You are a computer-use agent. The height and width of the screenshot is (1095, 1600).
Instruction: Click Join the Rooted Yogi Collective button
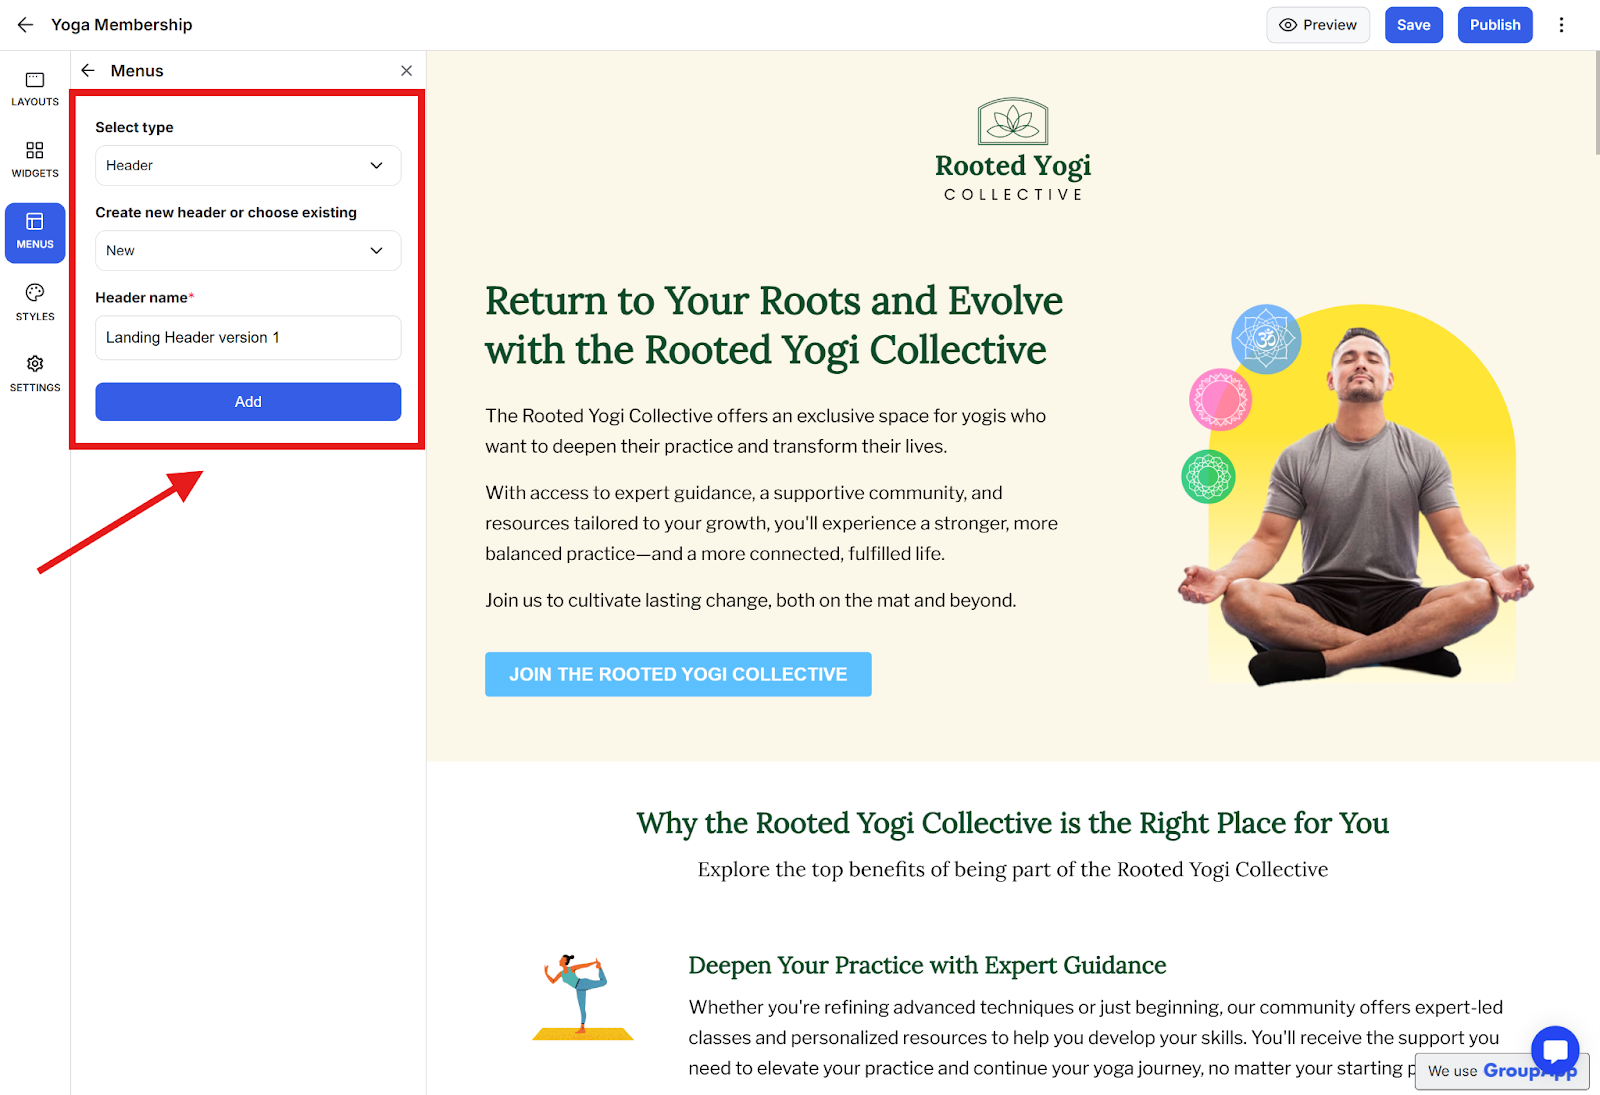[x=678, y=675]
